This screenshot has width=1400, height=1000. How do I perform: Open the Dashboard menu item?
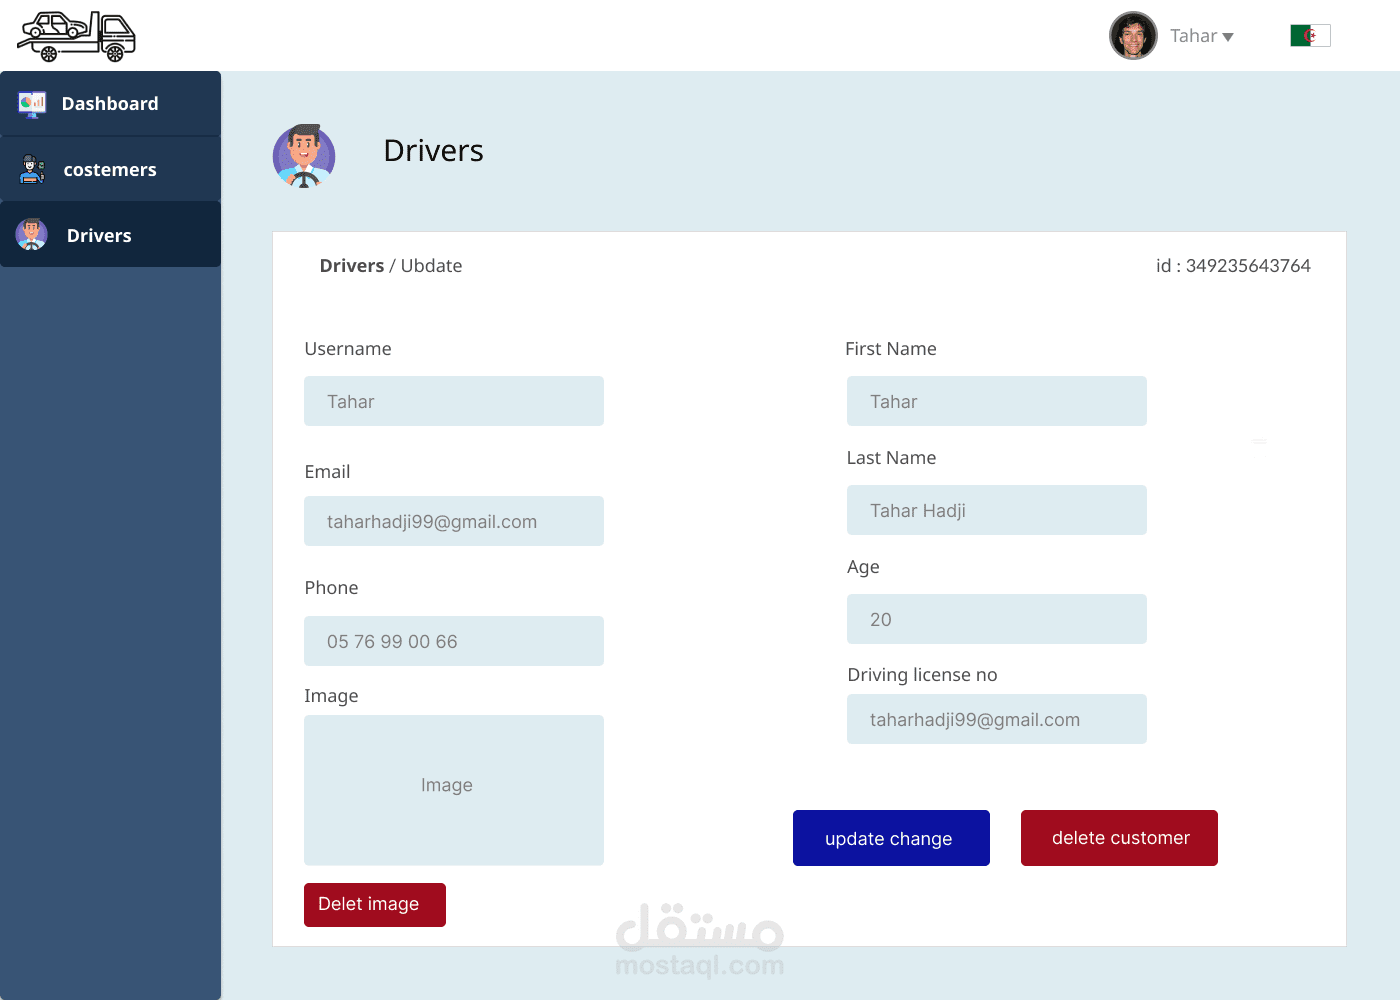click(x=110, y=104)
